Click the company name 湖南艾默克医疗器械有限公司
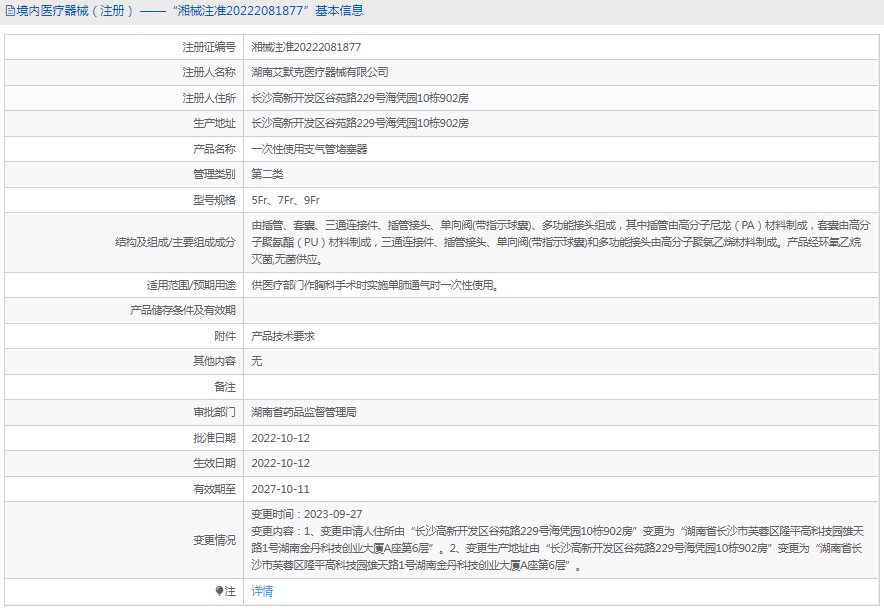The image size is (884, 615). pyautogui.click(x=320, y=72)
